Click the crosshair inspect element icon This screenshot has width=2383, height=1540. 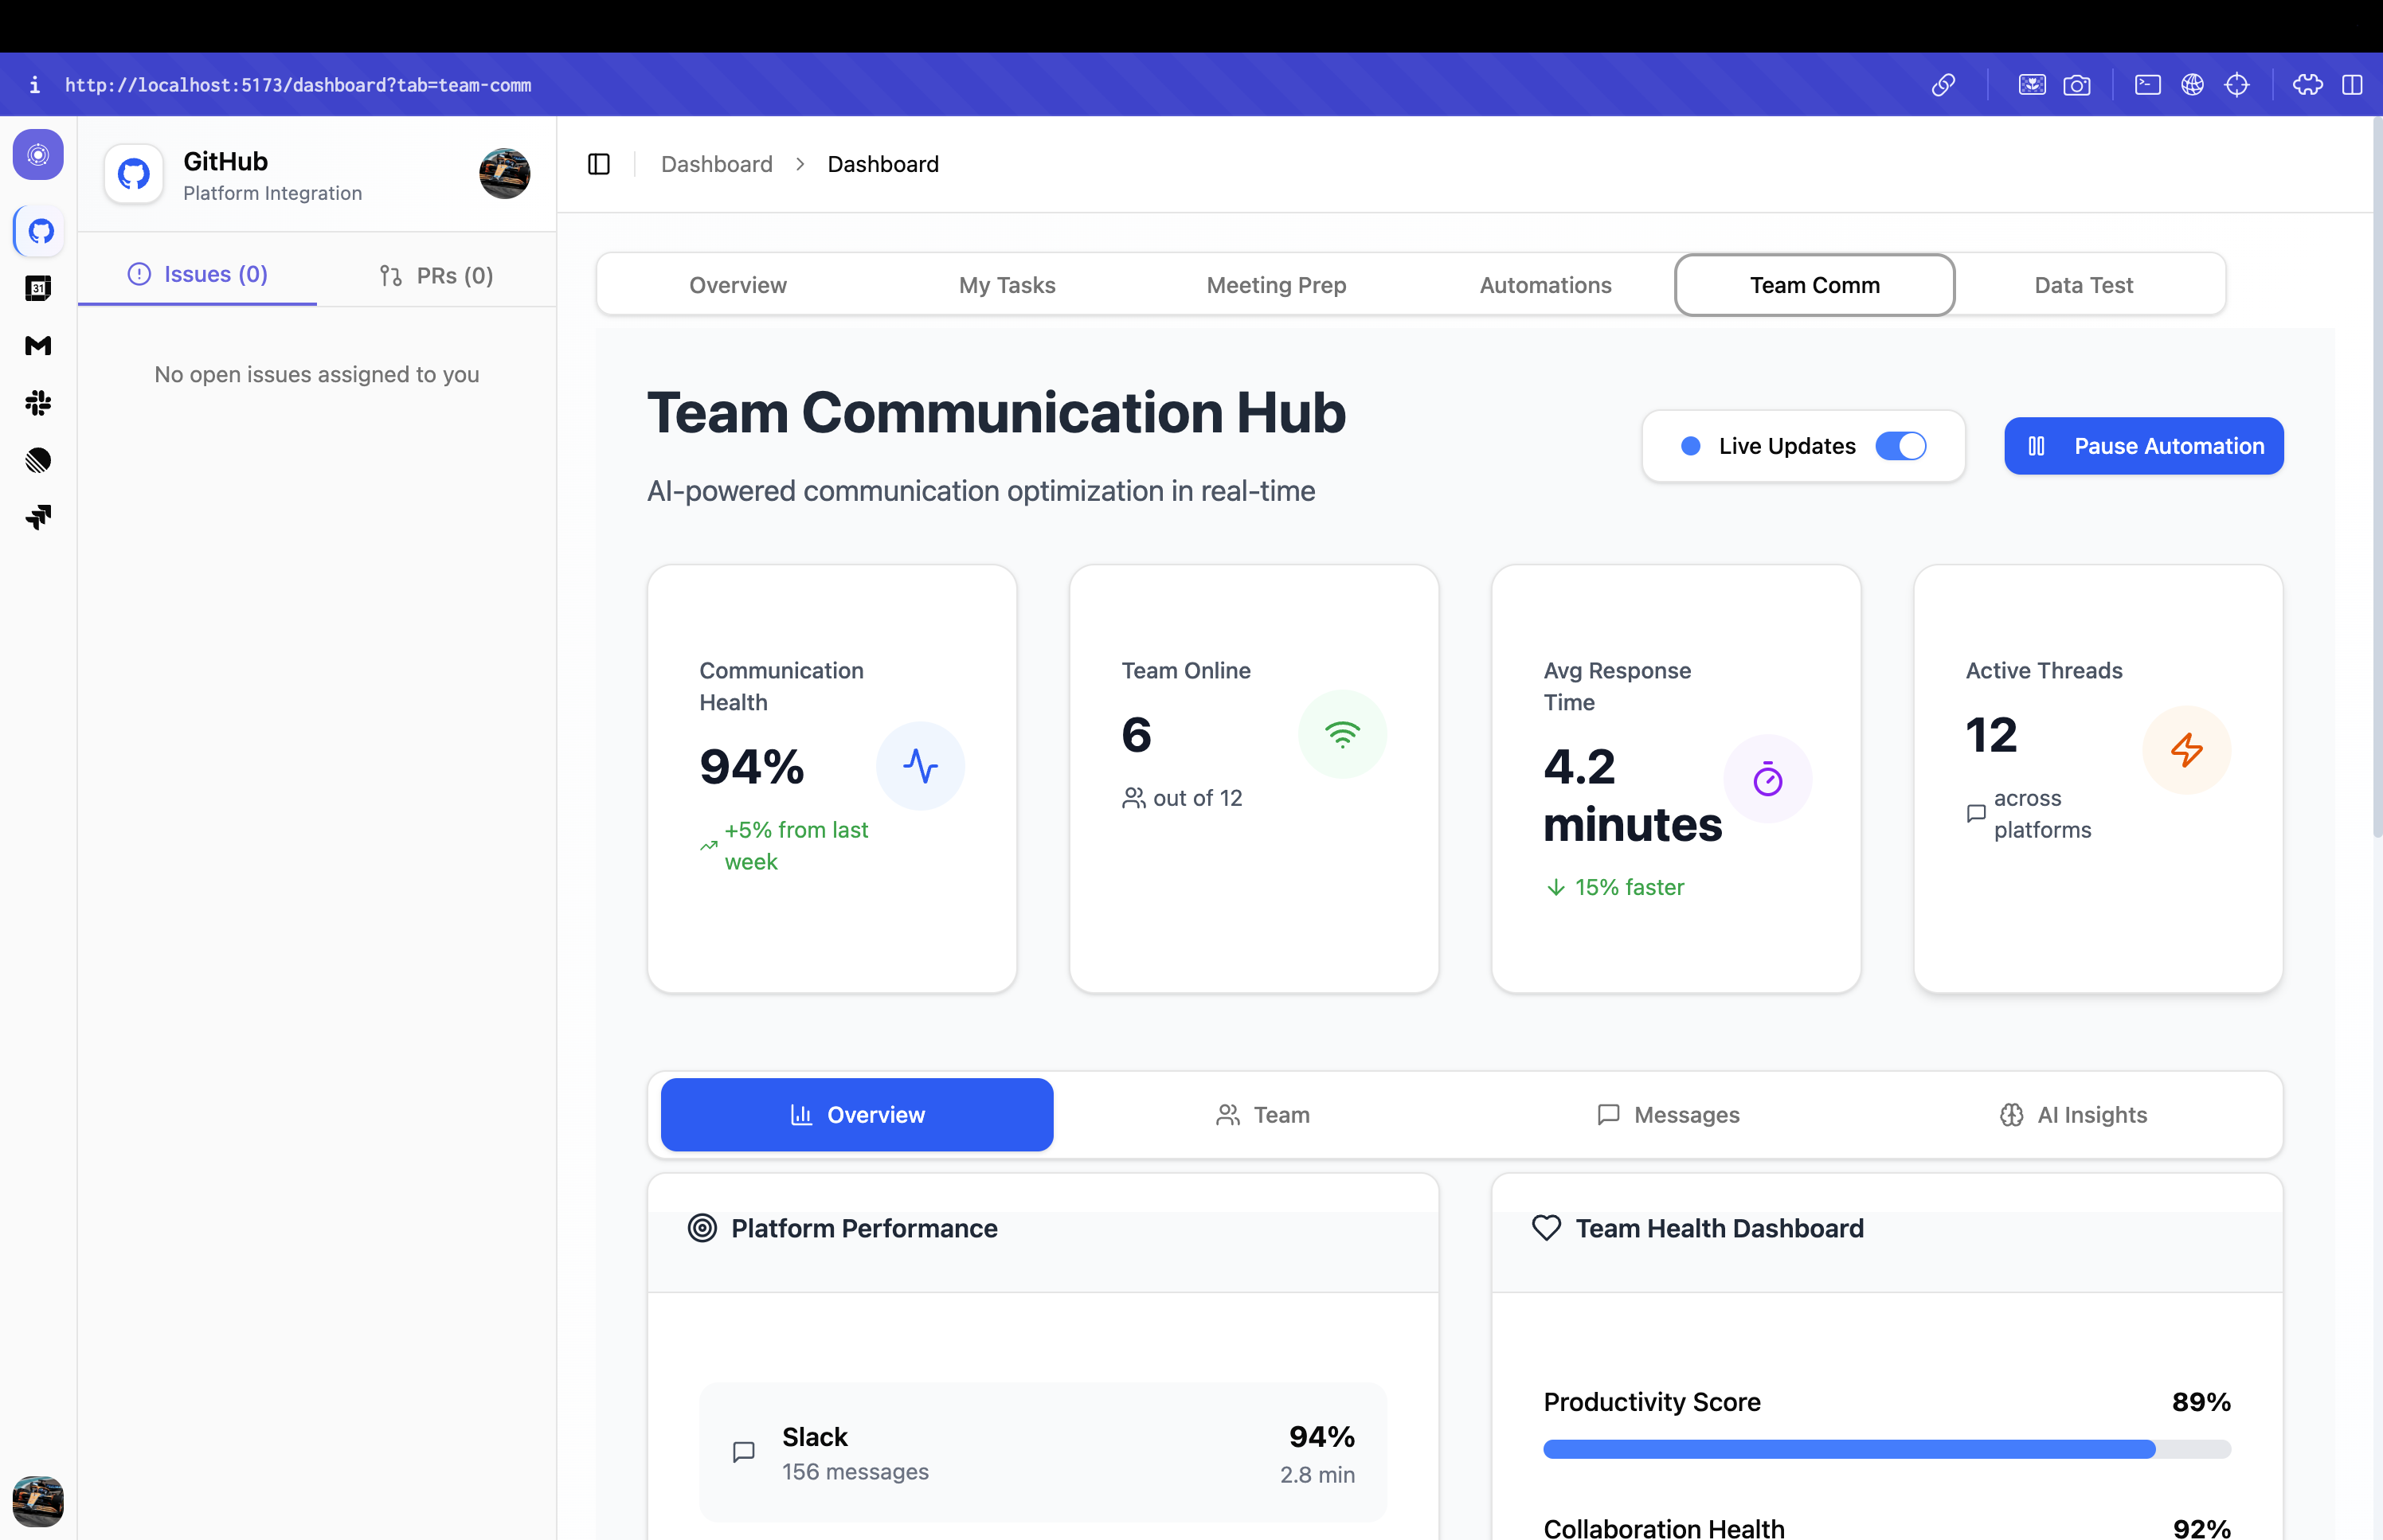(2237, 85)
